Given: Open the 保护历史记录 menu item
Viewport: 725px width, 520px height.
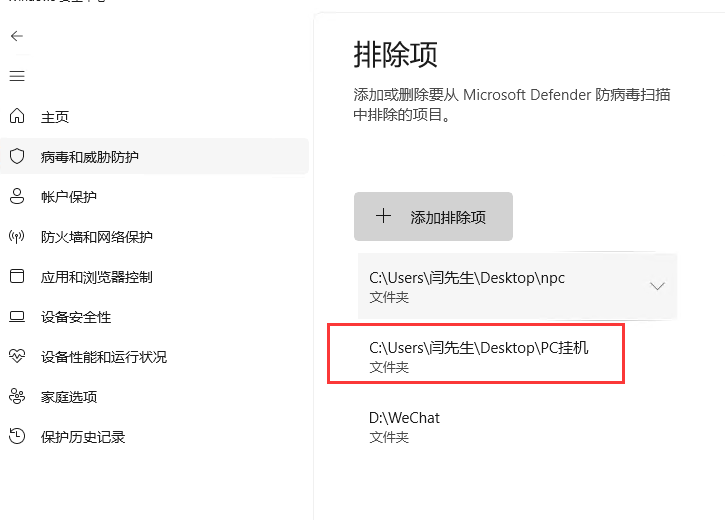Looking at the screenshot, I should click(x=83, y=437).
